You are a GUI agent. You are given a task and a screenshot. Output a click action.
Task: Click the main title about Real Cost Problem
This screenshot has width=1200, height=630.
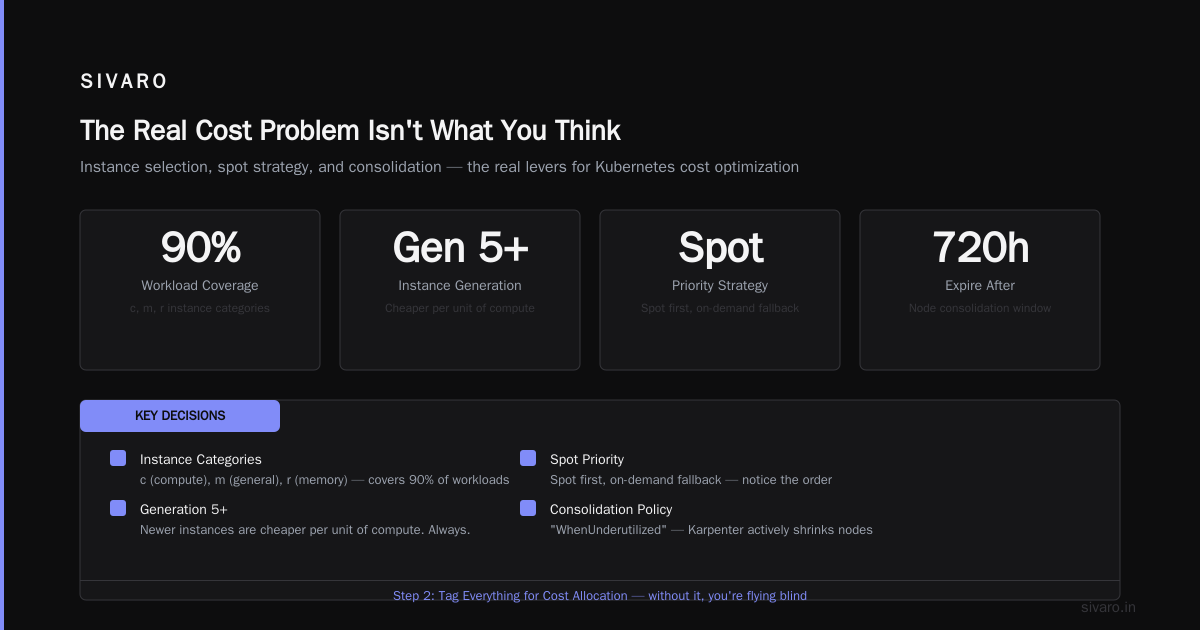click(350, 131)
